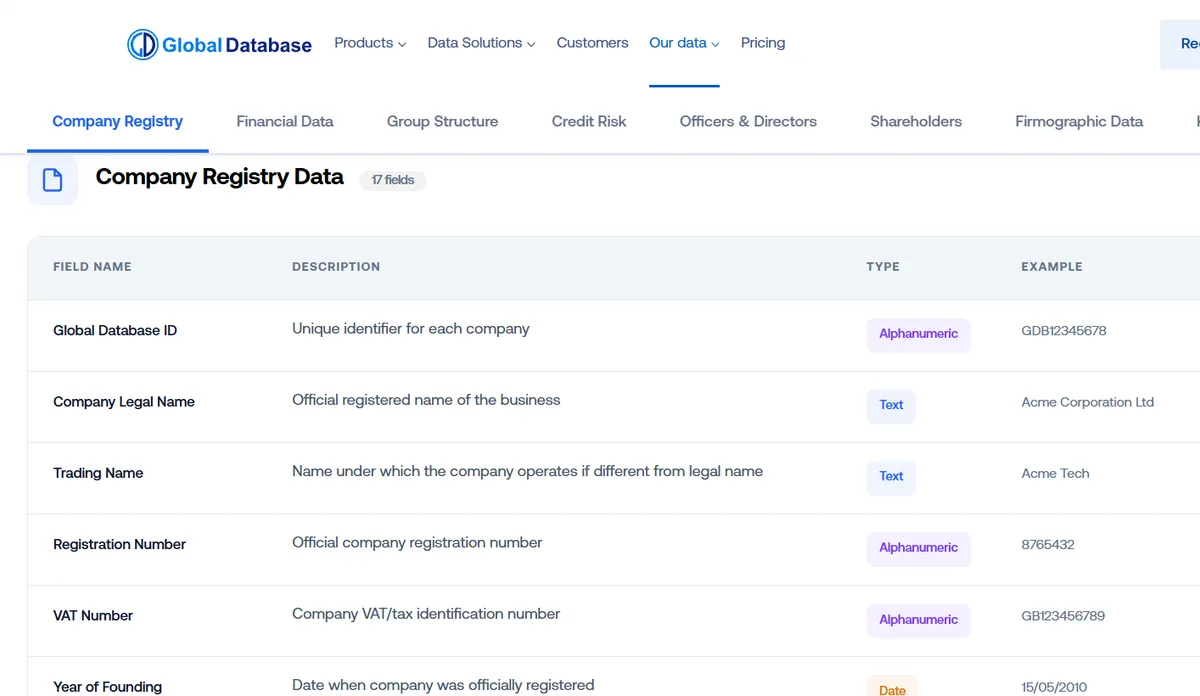Click the TYPE column header
1200x696 pixels.
pyautogui.click(x=883, y=267)
